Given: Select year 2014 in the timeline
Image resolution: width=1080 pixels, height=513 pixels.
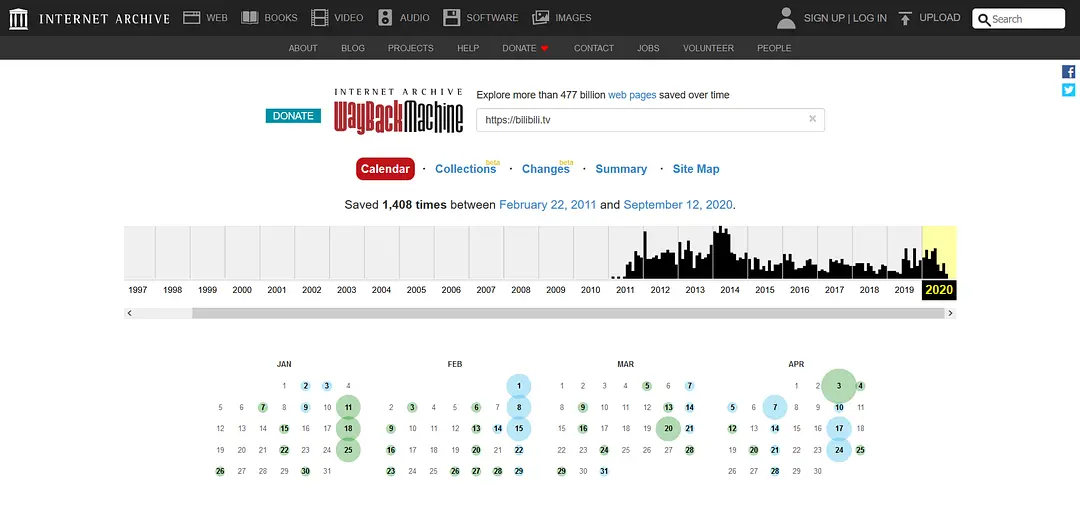Looking at the screenshot, I should point(730,289).
